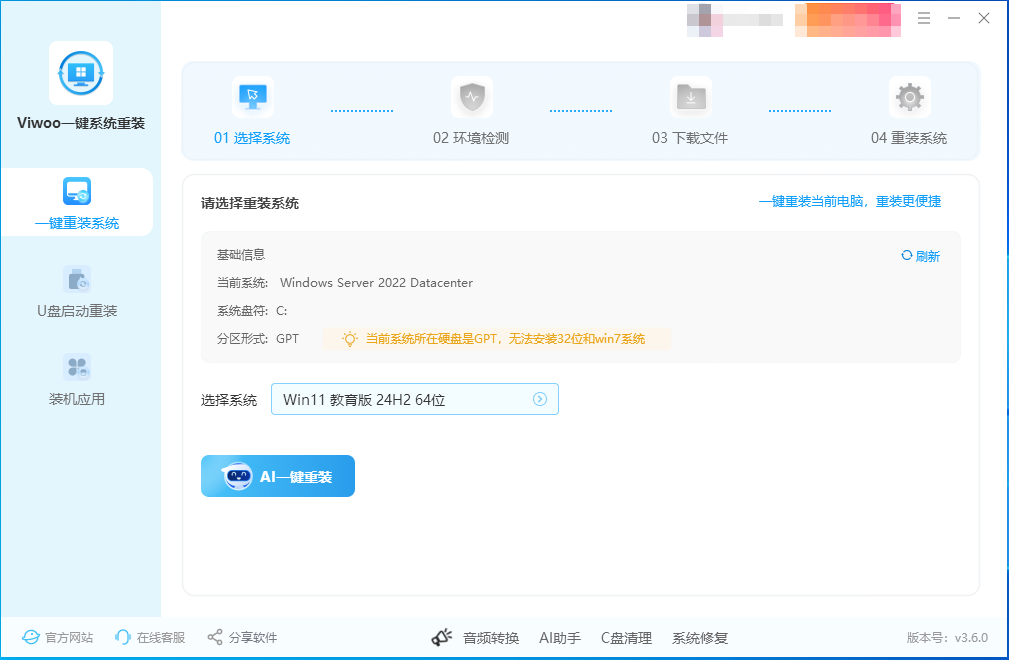1009x660 pixels.
Task: Select the 01 选择系统 step label
Action: [252, 138]
